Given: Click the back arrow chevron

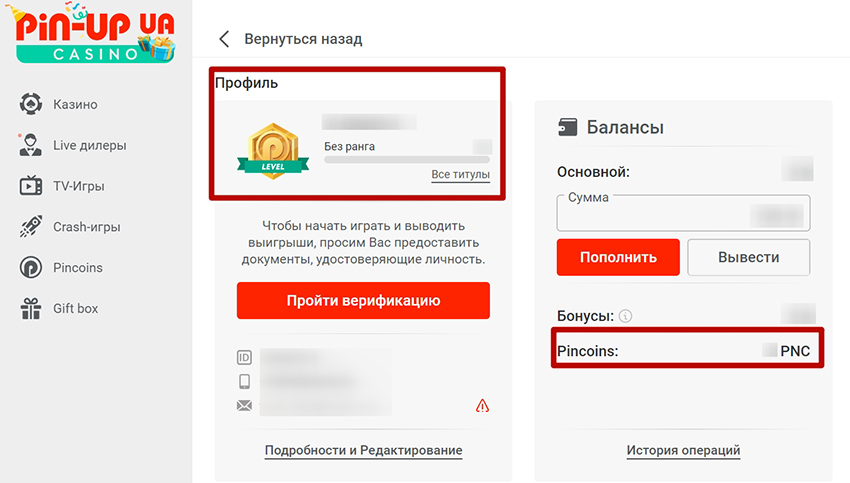Looking at the screenshot, I should pyautogui.click(x=224, y=39).
